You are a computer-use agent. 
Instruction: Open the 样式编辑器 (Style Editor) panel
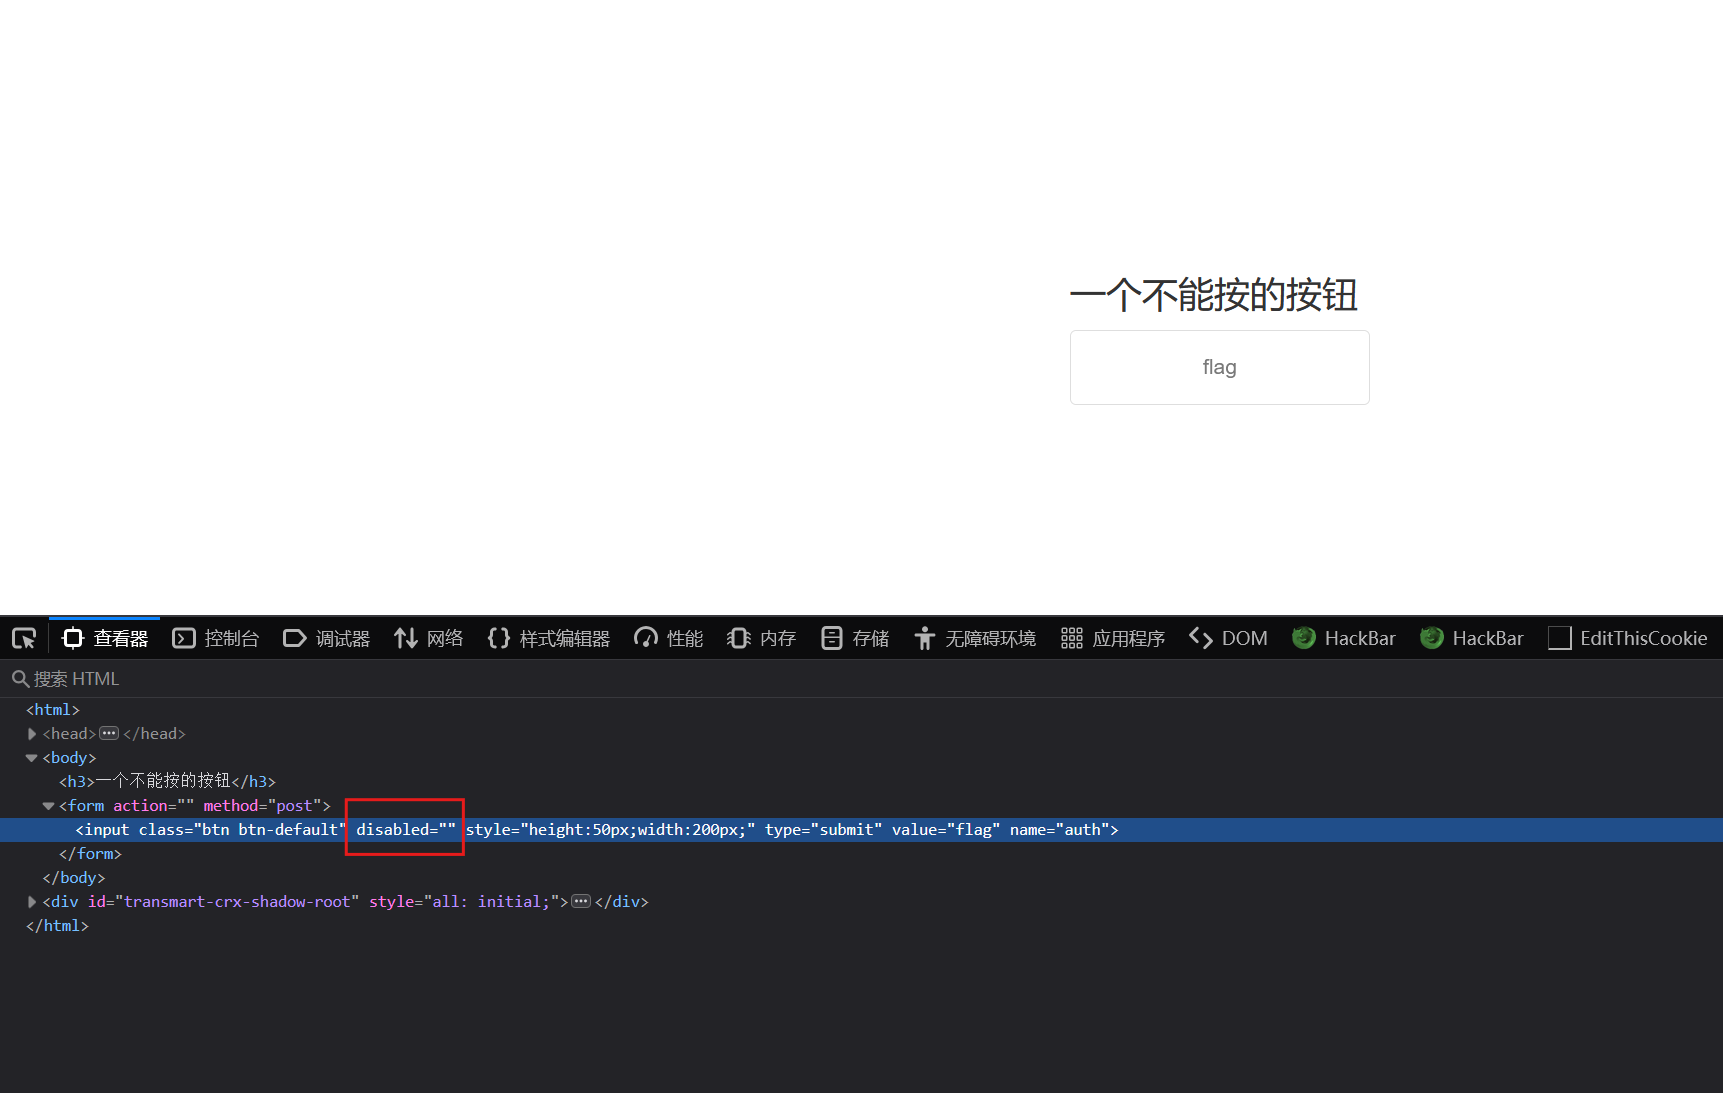[x=548, y=638]
